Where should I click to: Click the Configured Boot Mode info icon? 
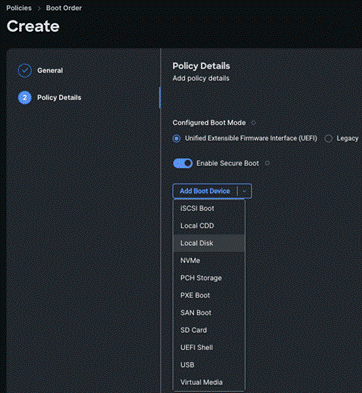[253, 123]
